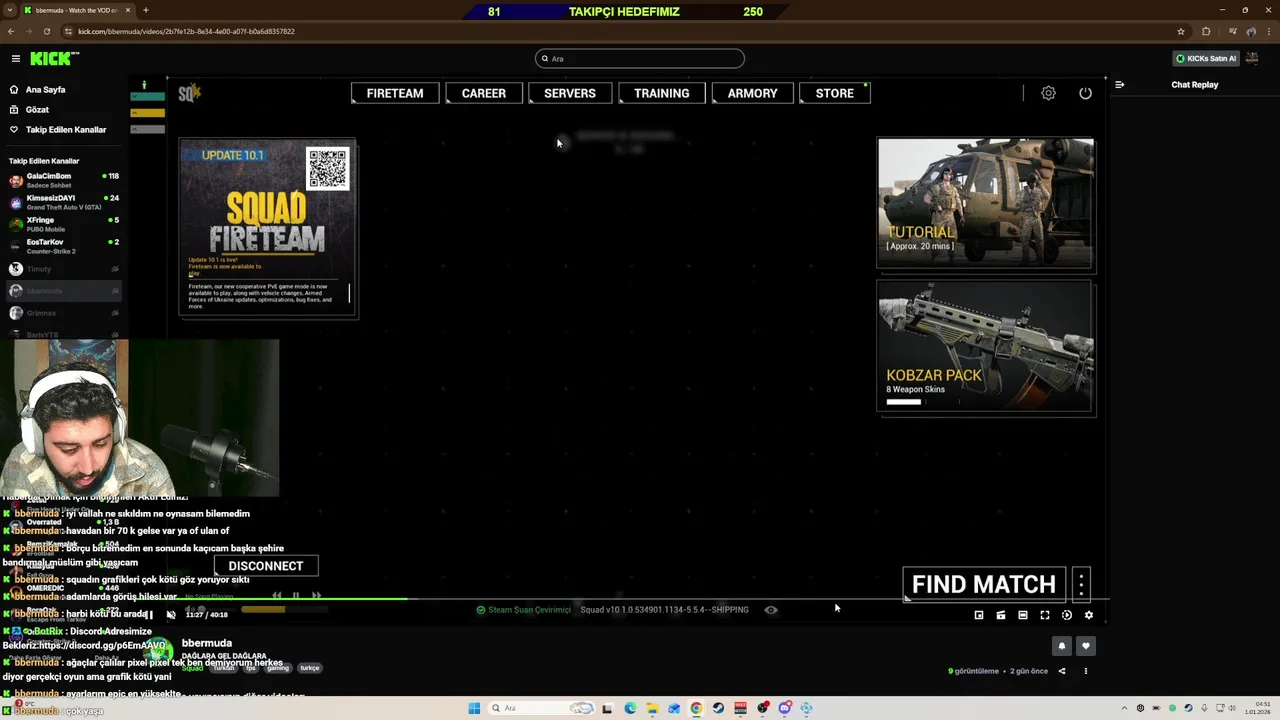
Task: Open the ARMORY tab
Action: [x=753, y=93]
